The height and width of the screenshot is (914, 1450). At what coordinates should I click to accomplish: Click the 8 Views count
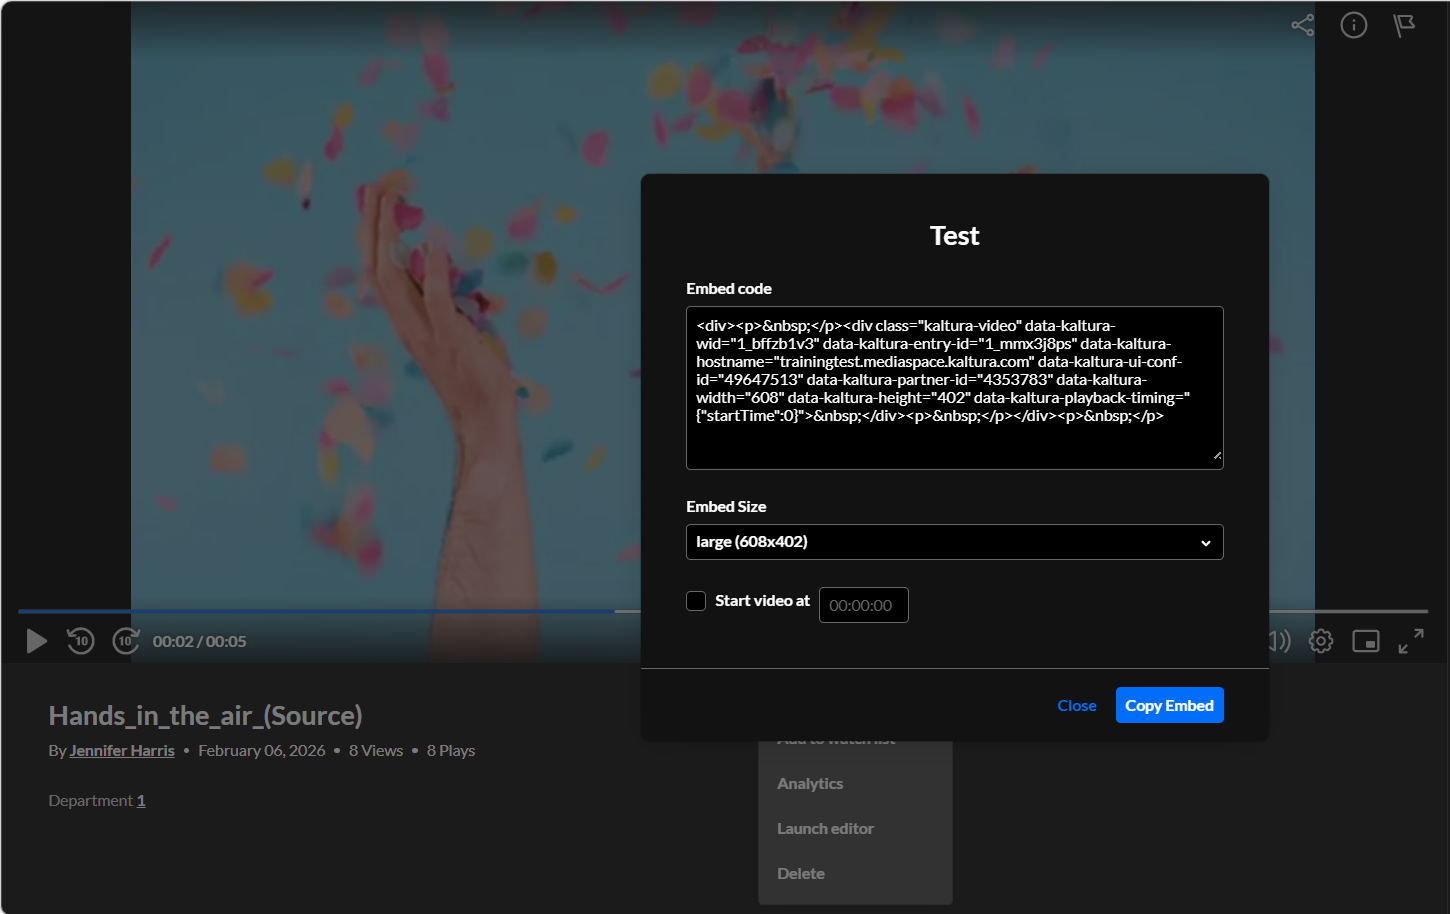click(x=376, y=750)
